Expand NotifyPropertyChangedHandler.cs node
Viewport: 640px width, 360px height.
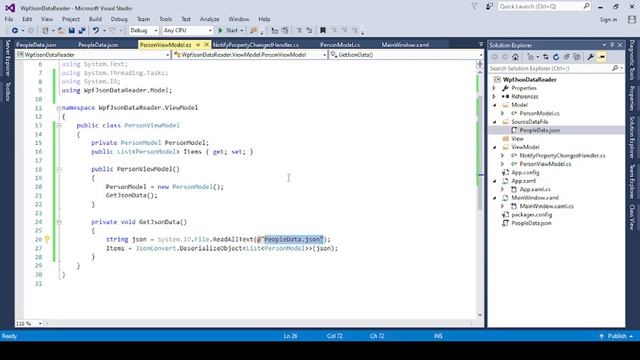(503, 156)
